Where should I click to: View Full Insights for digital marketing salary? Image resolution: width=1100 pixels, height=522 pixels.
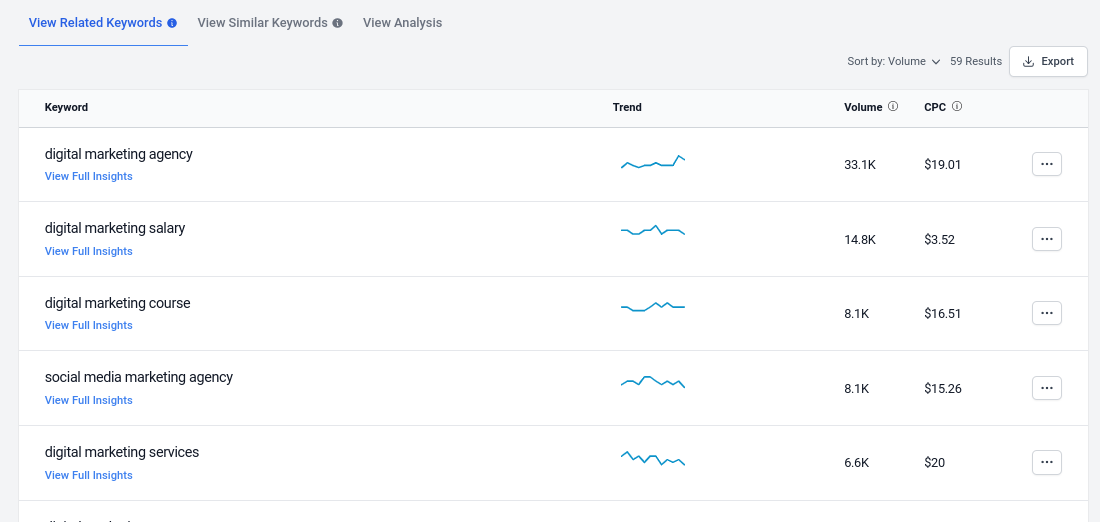tap(88, 251)
